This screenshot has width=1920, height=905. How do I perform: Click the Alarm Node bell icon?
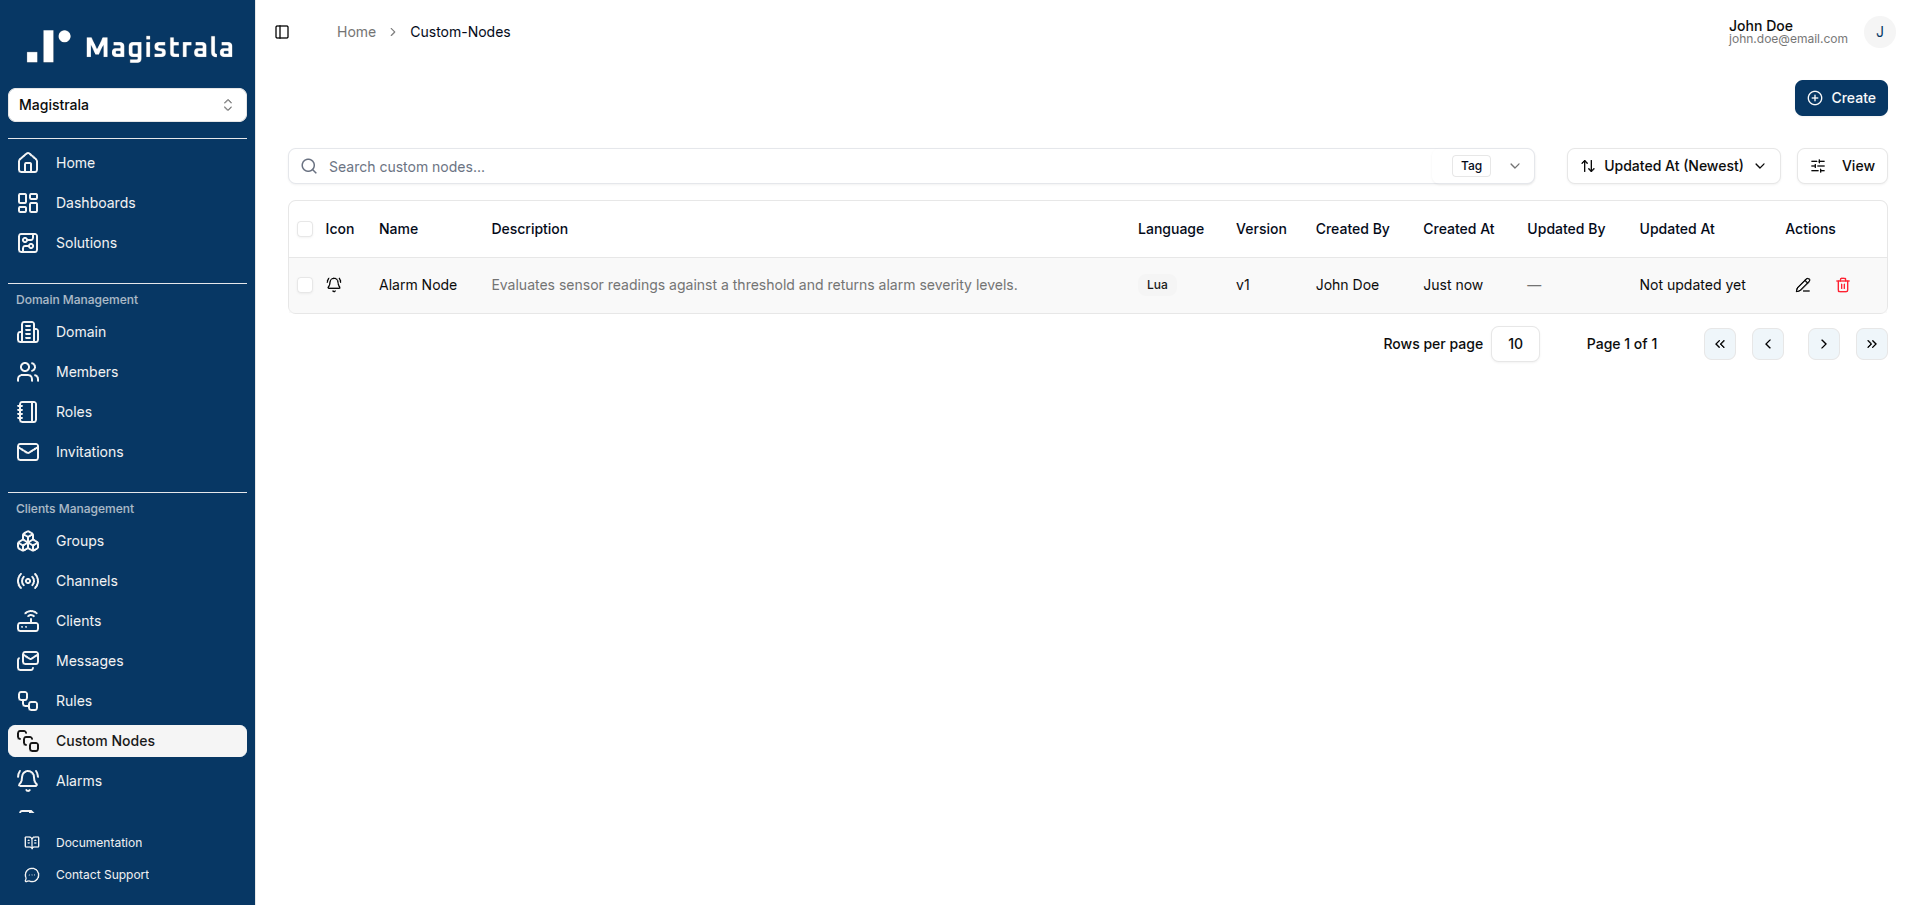[334, 285]
